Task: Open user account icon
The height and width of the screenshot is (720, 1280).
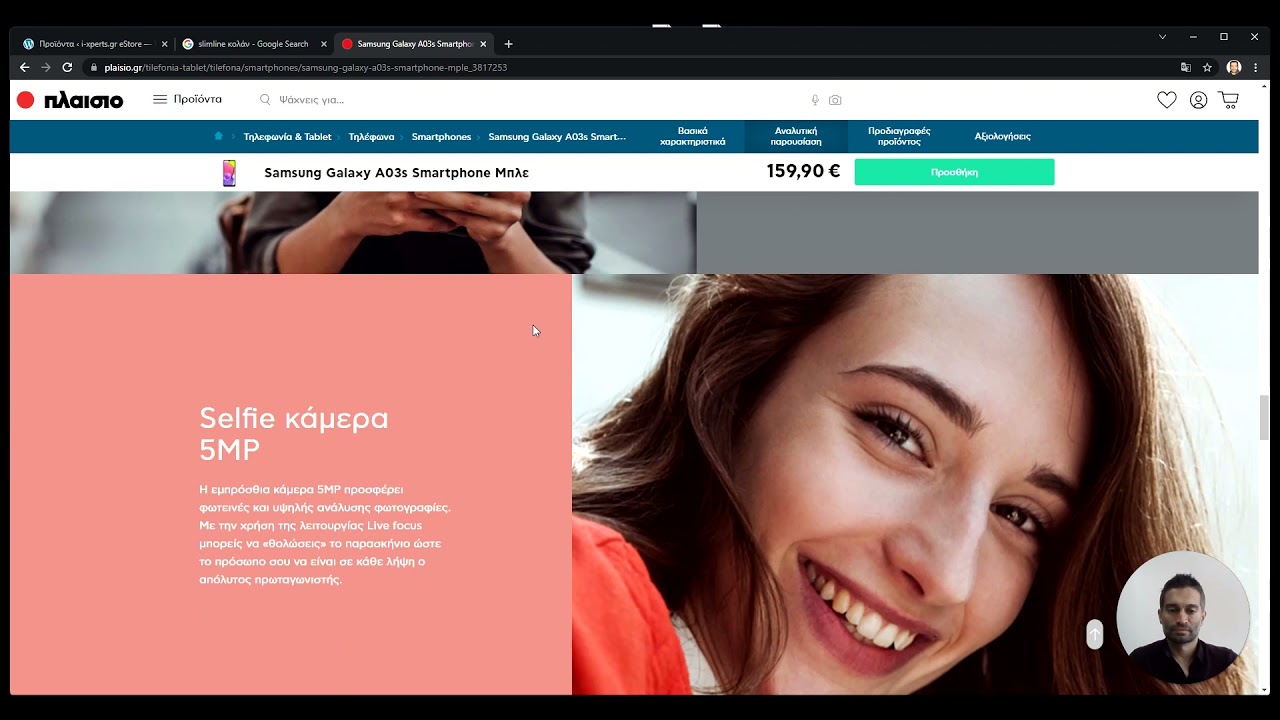Action: tap(1198, 100)
